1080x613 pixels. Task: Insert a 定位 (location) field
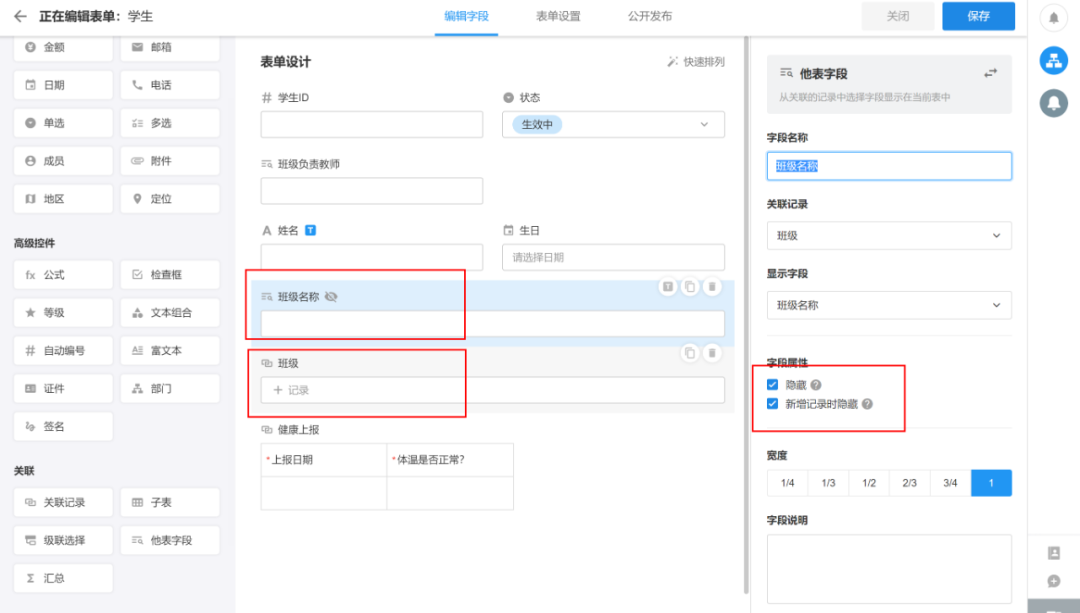(170, 198)
